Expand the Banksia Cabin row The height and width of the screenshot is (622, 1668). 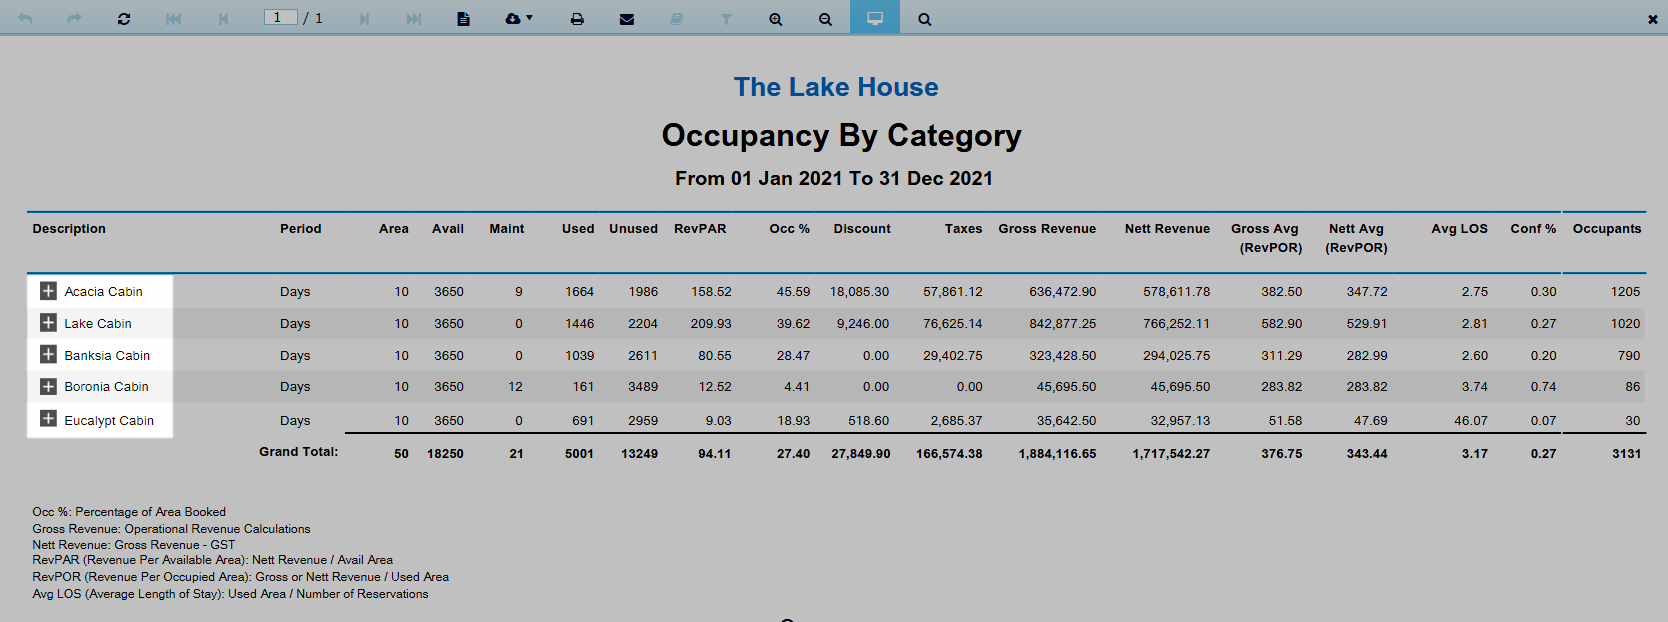(48, 355)
